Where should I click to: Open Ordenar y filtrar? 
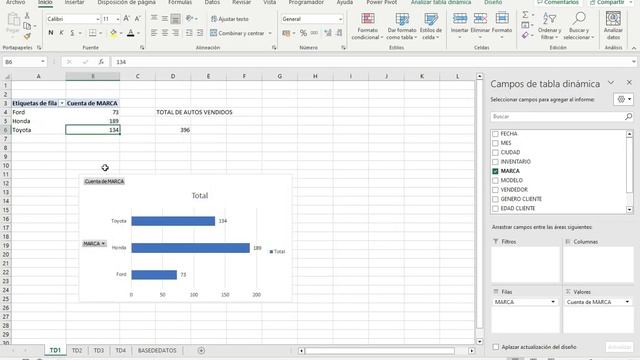(549, 26)
